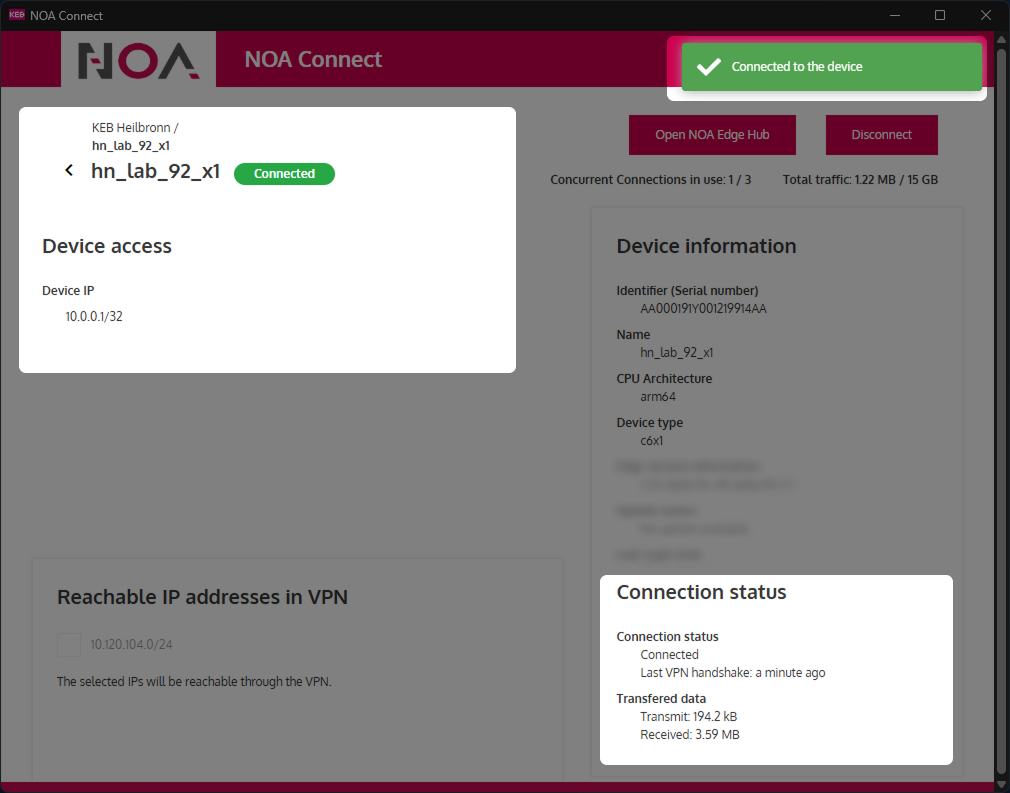
Task: Toggle the 10.120.104.0/24 reachable IP checkbox
Action: click(x=69, y=645)
